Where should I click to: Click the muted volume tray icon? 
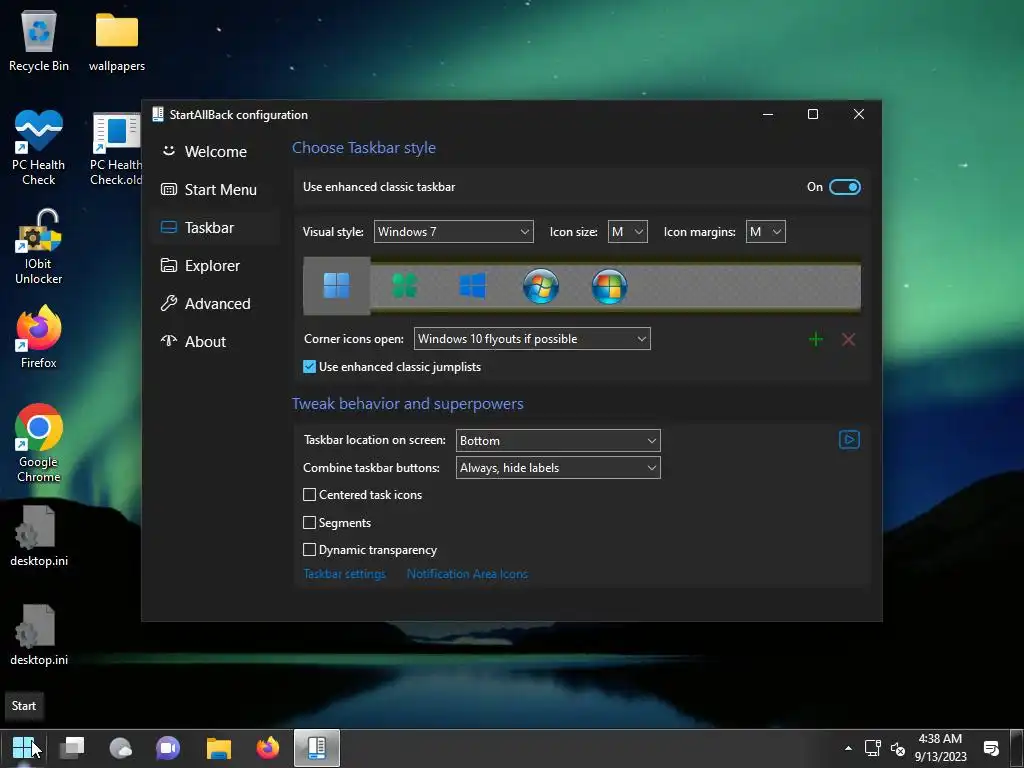tap(898, 748)
